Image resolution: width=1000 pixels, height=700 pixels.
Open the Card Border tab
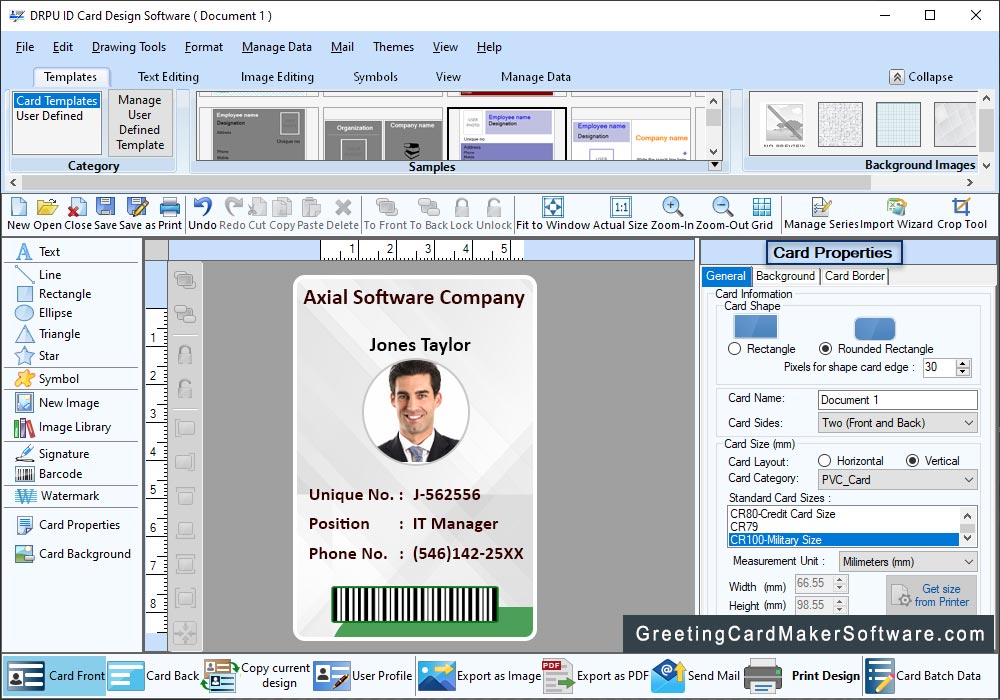855,276
